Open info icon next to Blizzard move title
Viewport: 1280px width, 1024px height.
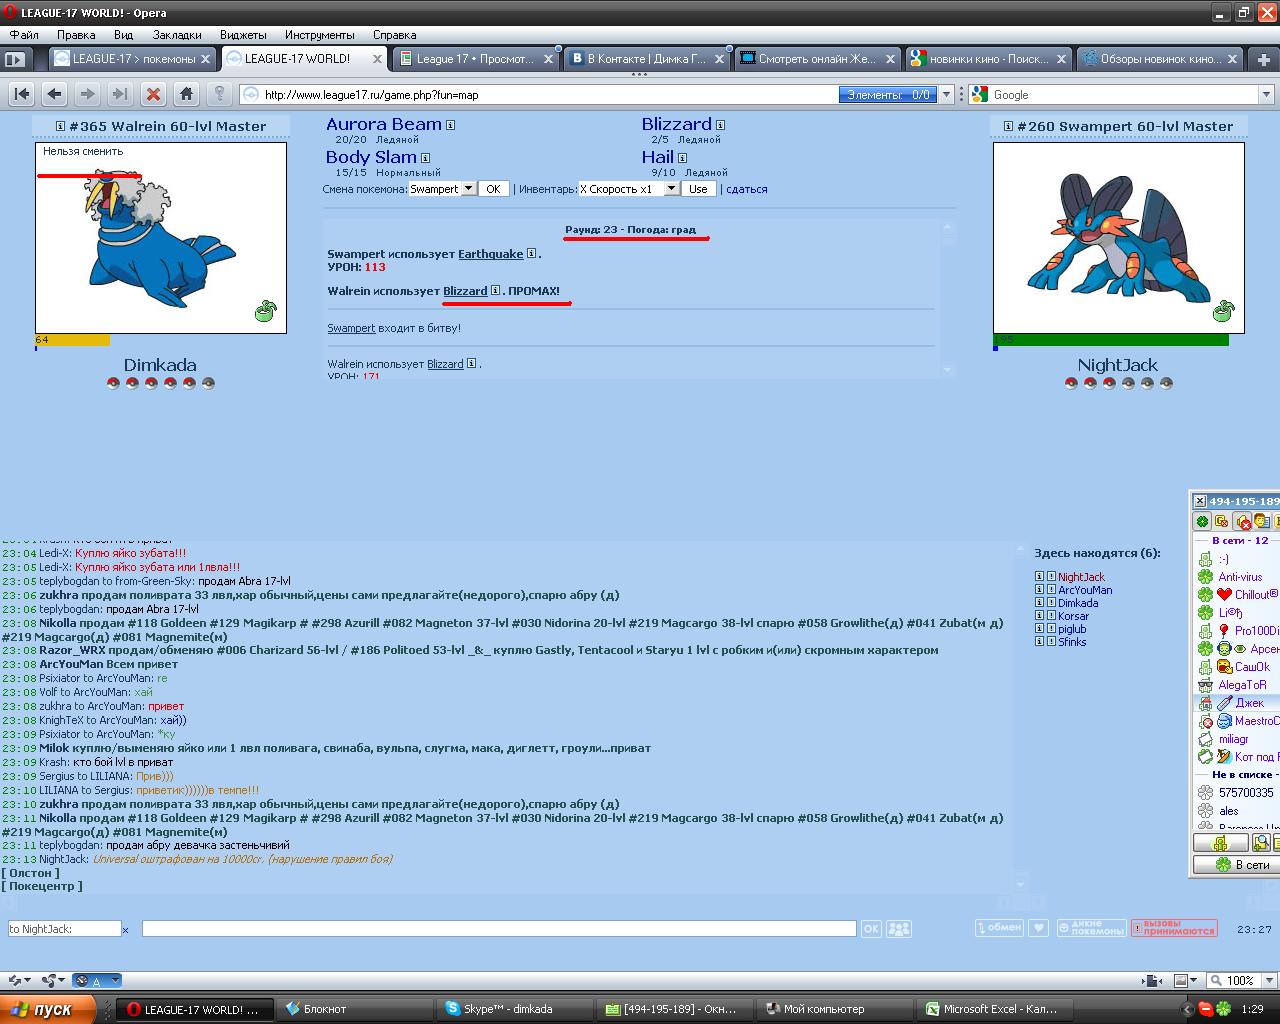[720, 125]
